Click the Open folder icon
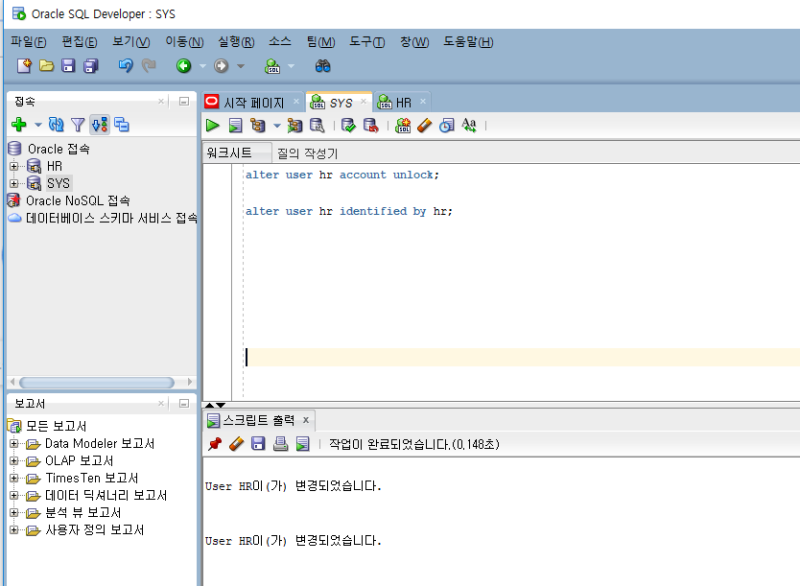Image resolution: width=800 pixels, height=586 pixels. [x=46, y=66]
